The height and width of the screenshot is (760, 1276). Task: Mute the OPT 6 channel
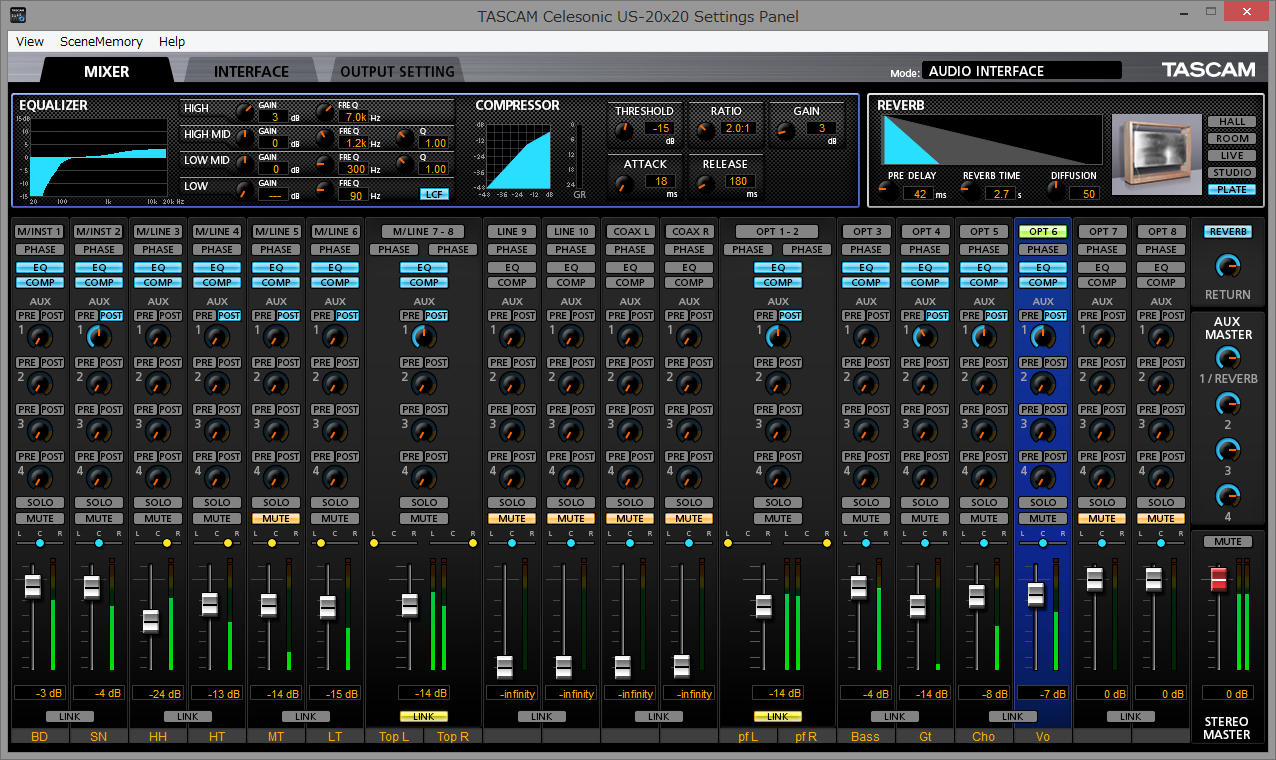[1043, 519]
